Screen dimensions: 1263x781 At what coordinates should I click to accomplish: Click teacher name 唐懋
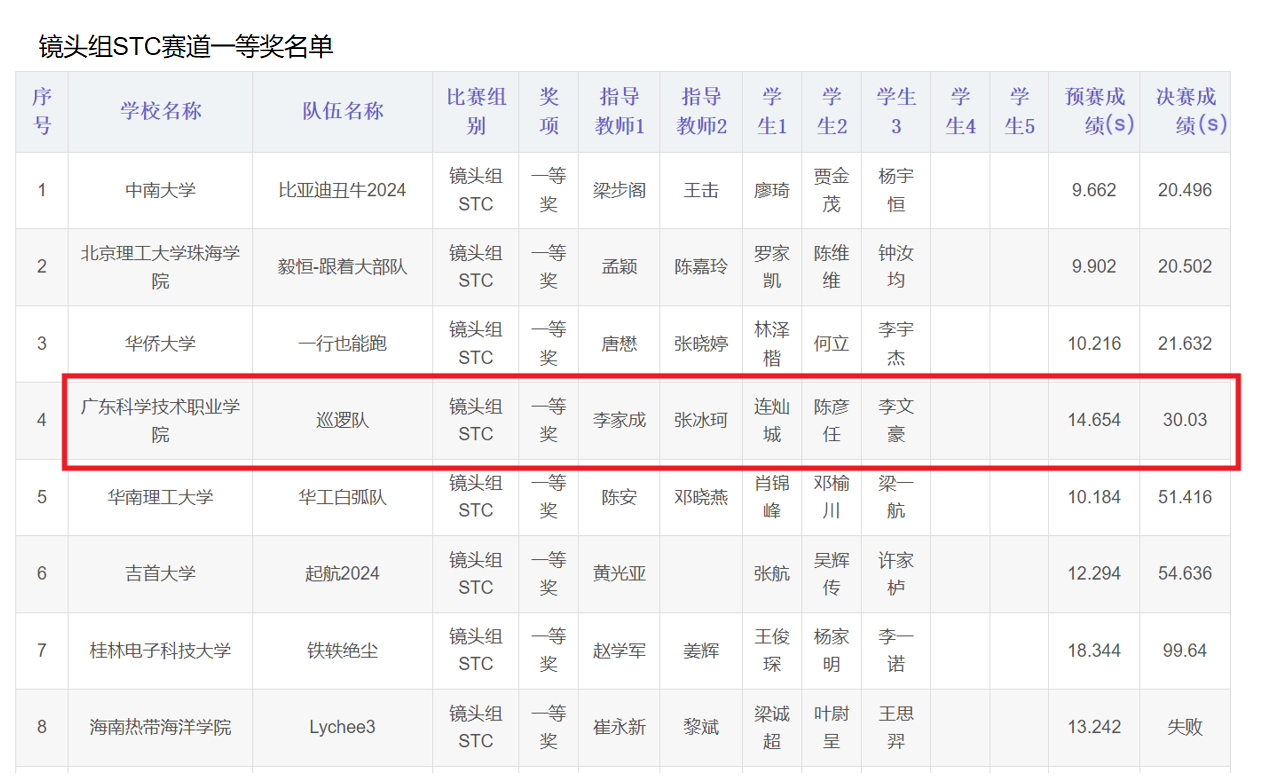[x=620, y=344]
